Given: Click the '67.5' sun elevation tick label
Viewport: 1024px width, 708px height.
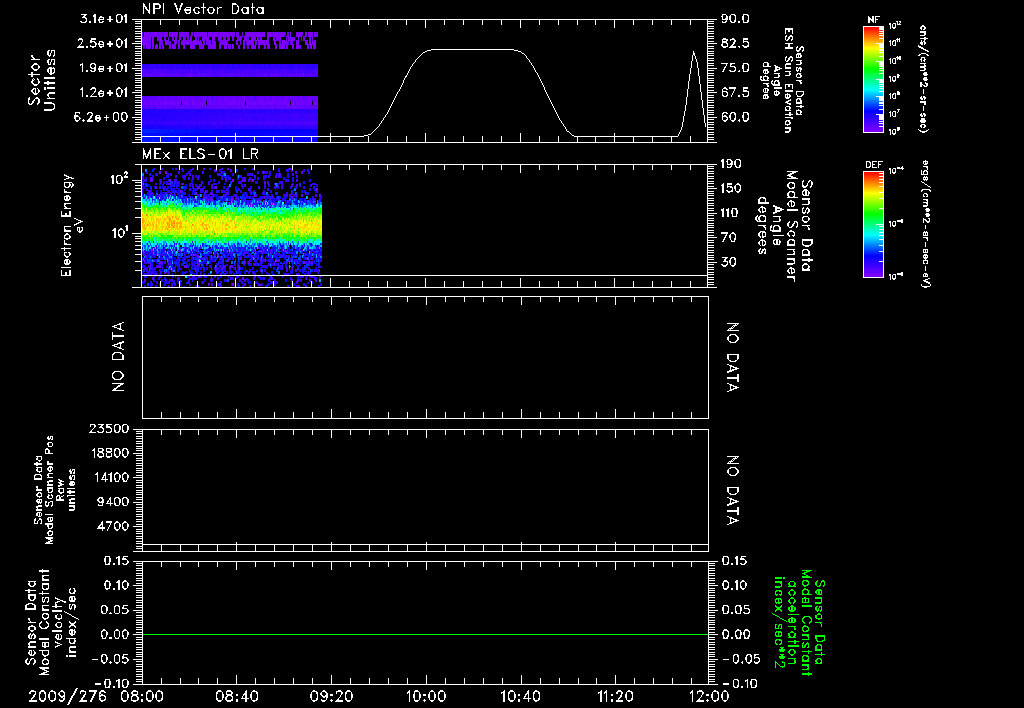Looking at the screenshot, I should pos(735,93).
